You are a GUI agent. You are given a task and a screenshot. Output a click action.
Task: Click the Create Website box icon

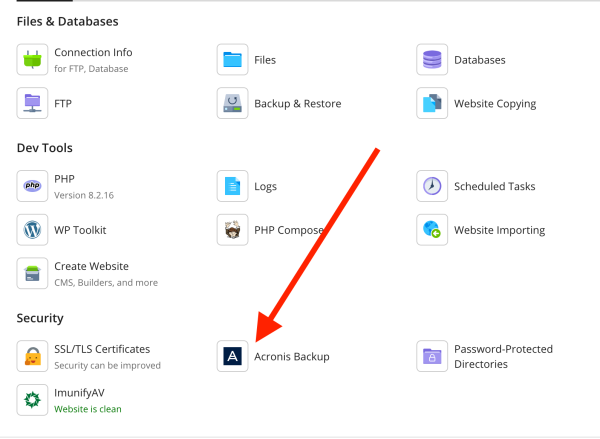click(x=33, y=273)
